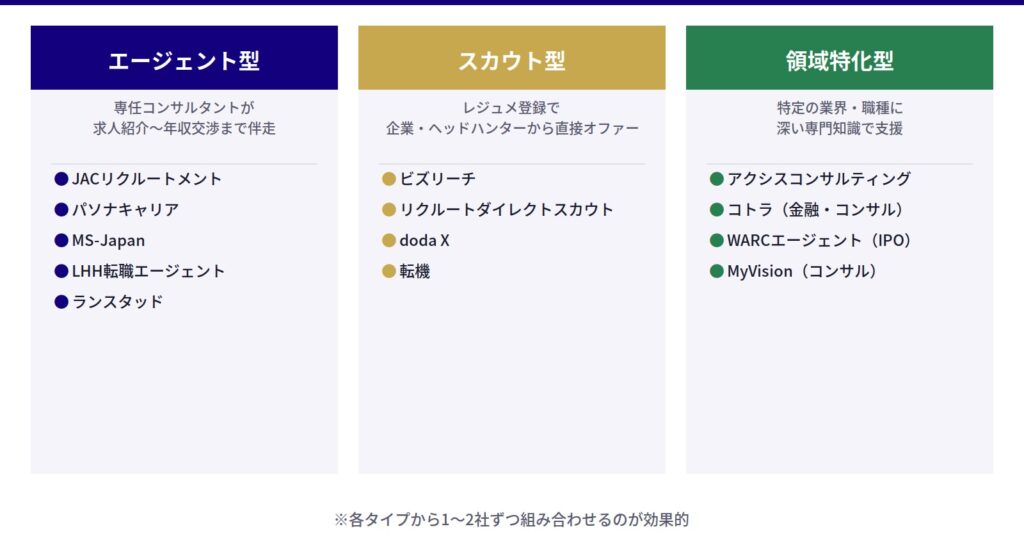This screenshot has width=1024, height=538.
Task: Open リクルートダイレクトスカウト list item
Action: pyautogui.click(x=506, y=210)
